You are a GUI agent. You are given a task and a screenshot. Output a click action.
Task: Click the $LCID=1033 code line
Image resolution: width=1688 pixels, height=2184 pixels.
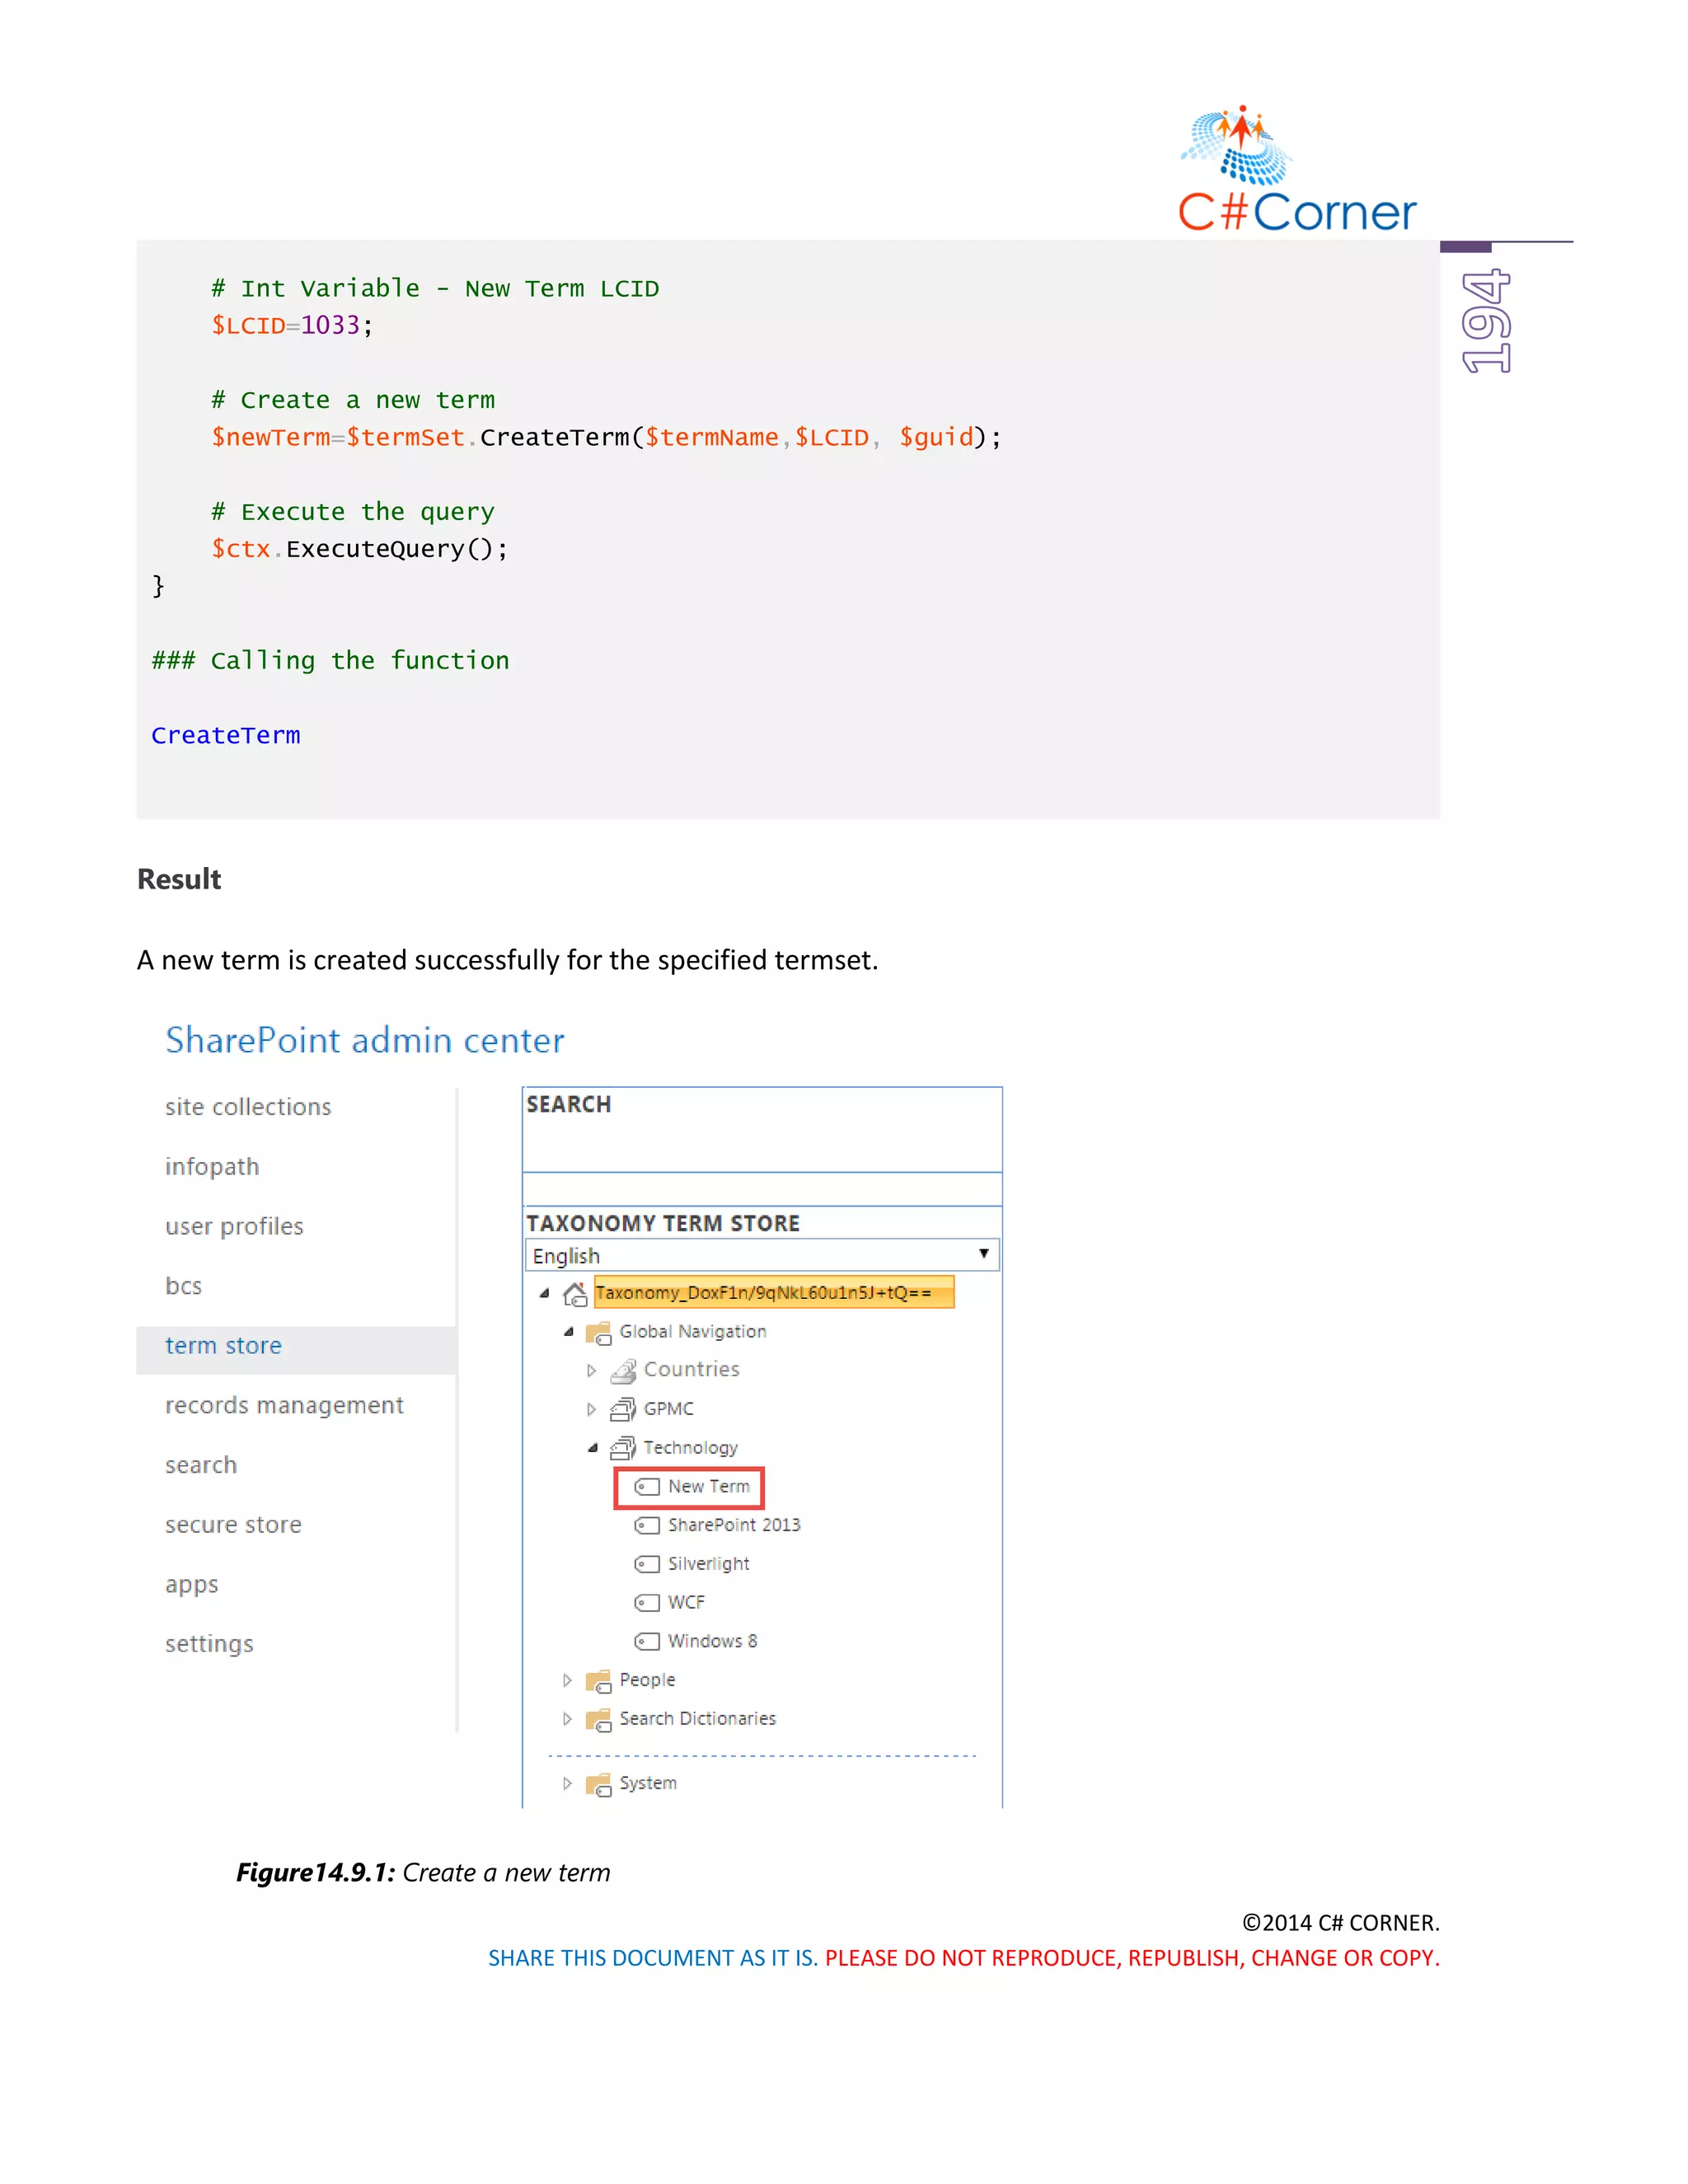(x=292, y=326)
